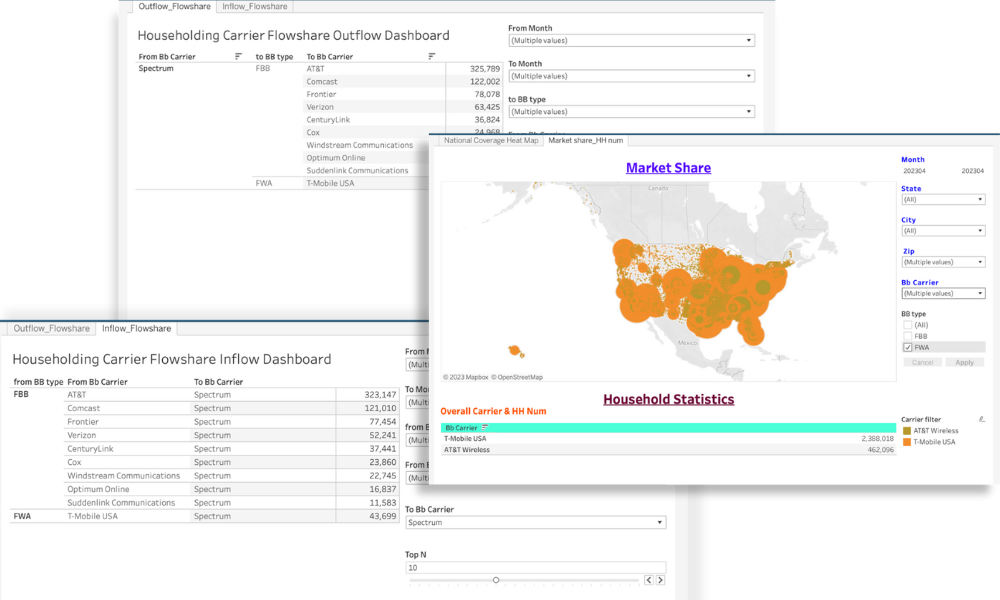Select Inflow_Flowshare tab in bottom window

(x=136, y=328)
